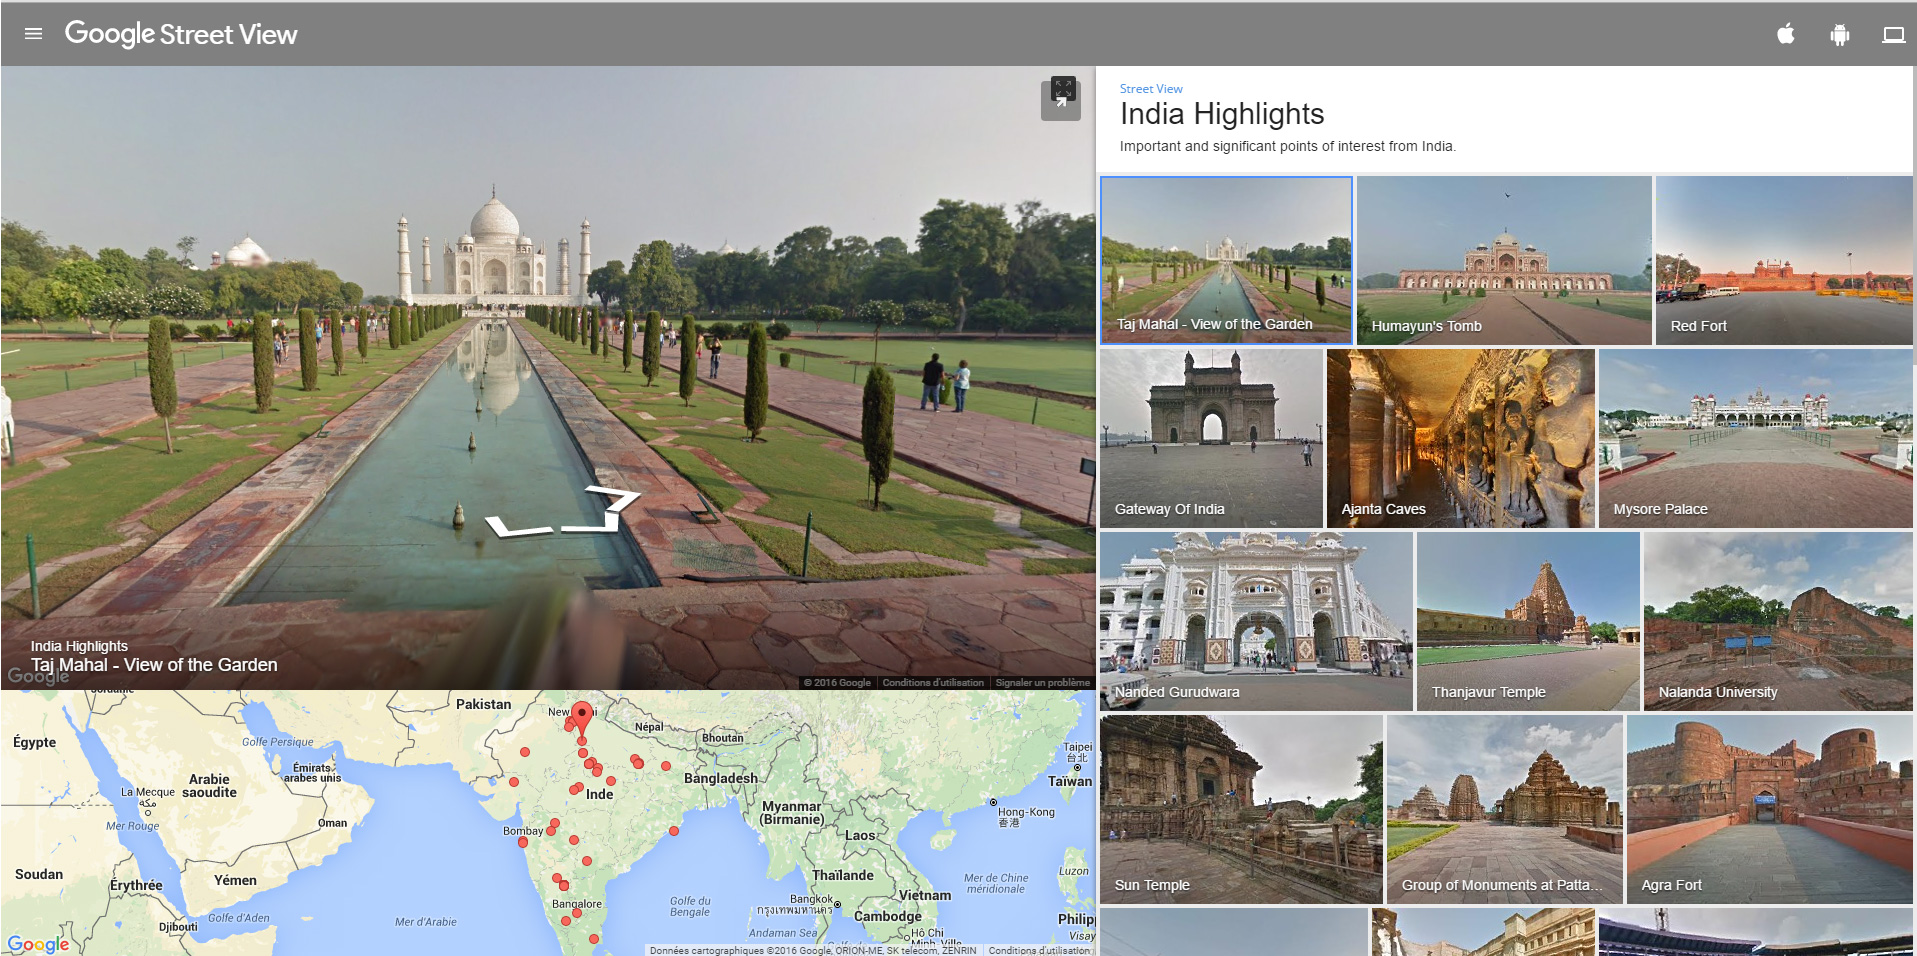Open Red Fort thumbnail

point(1783,260)
